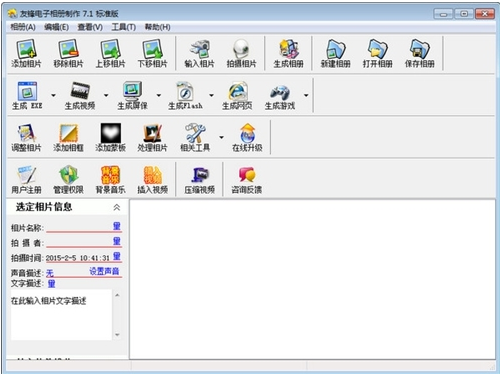Screen dimensions: 500x374
Task: Click the 在线升级 online upgrade icon
Action: coord(247,137)
